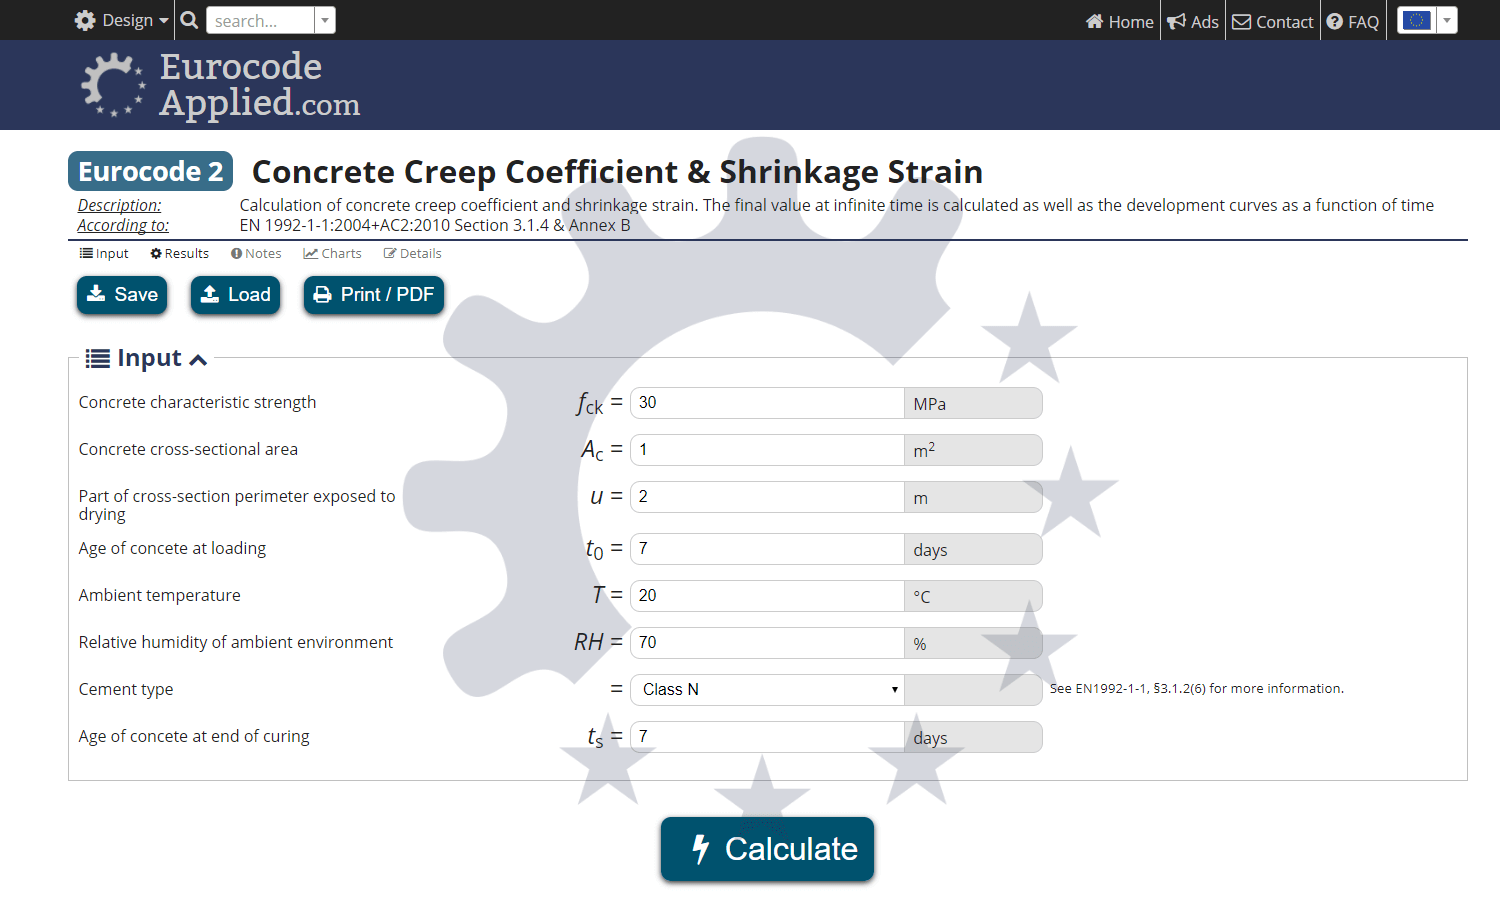Viewport: 1500px width, 900px height.
Task: Click the house icon next to Home
Action: 1094,21
